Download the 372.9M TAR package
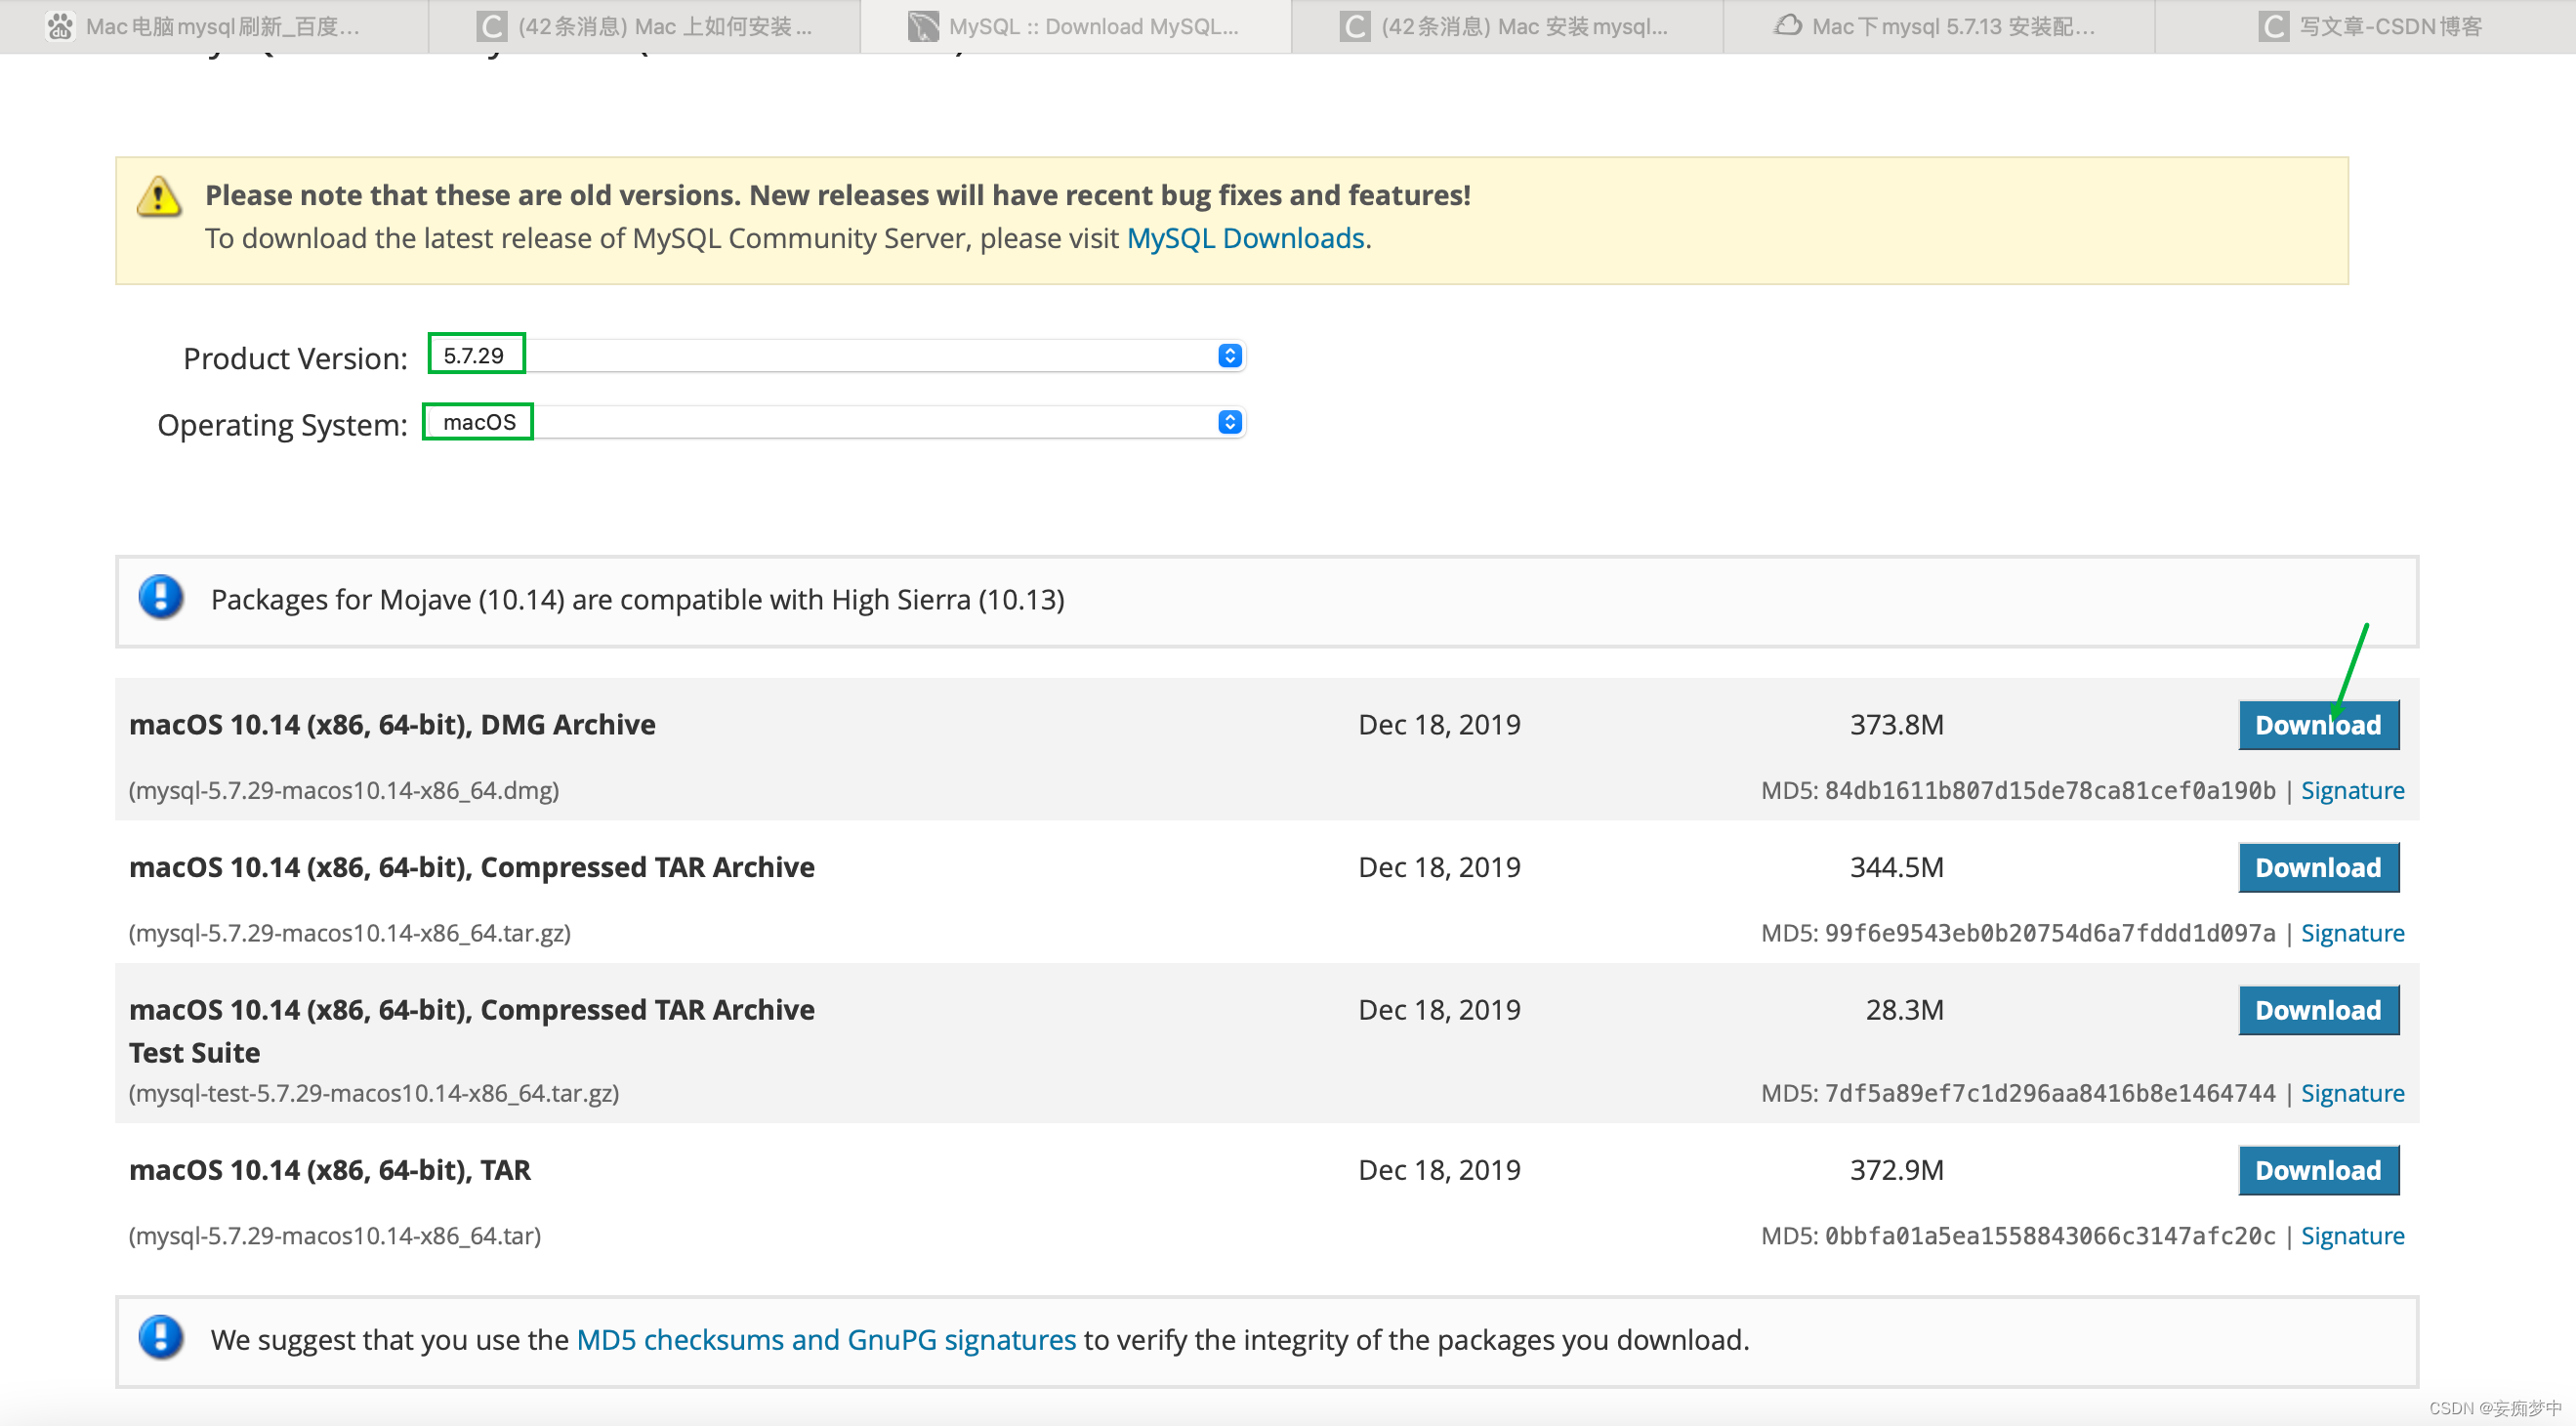Image resolution: width=2576 pixels, height=1426 pixels. click(x=2318, y=1170)
